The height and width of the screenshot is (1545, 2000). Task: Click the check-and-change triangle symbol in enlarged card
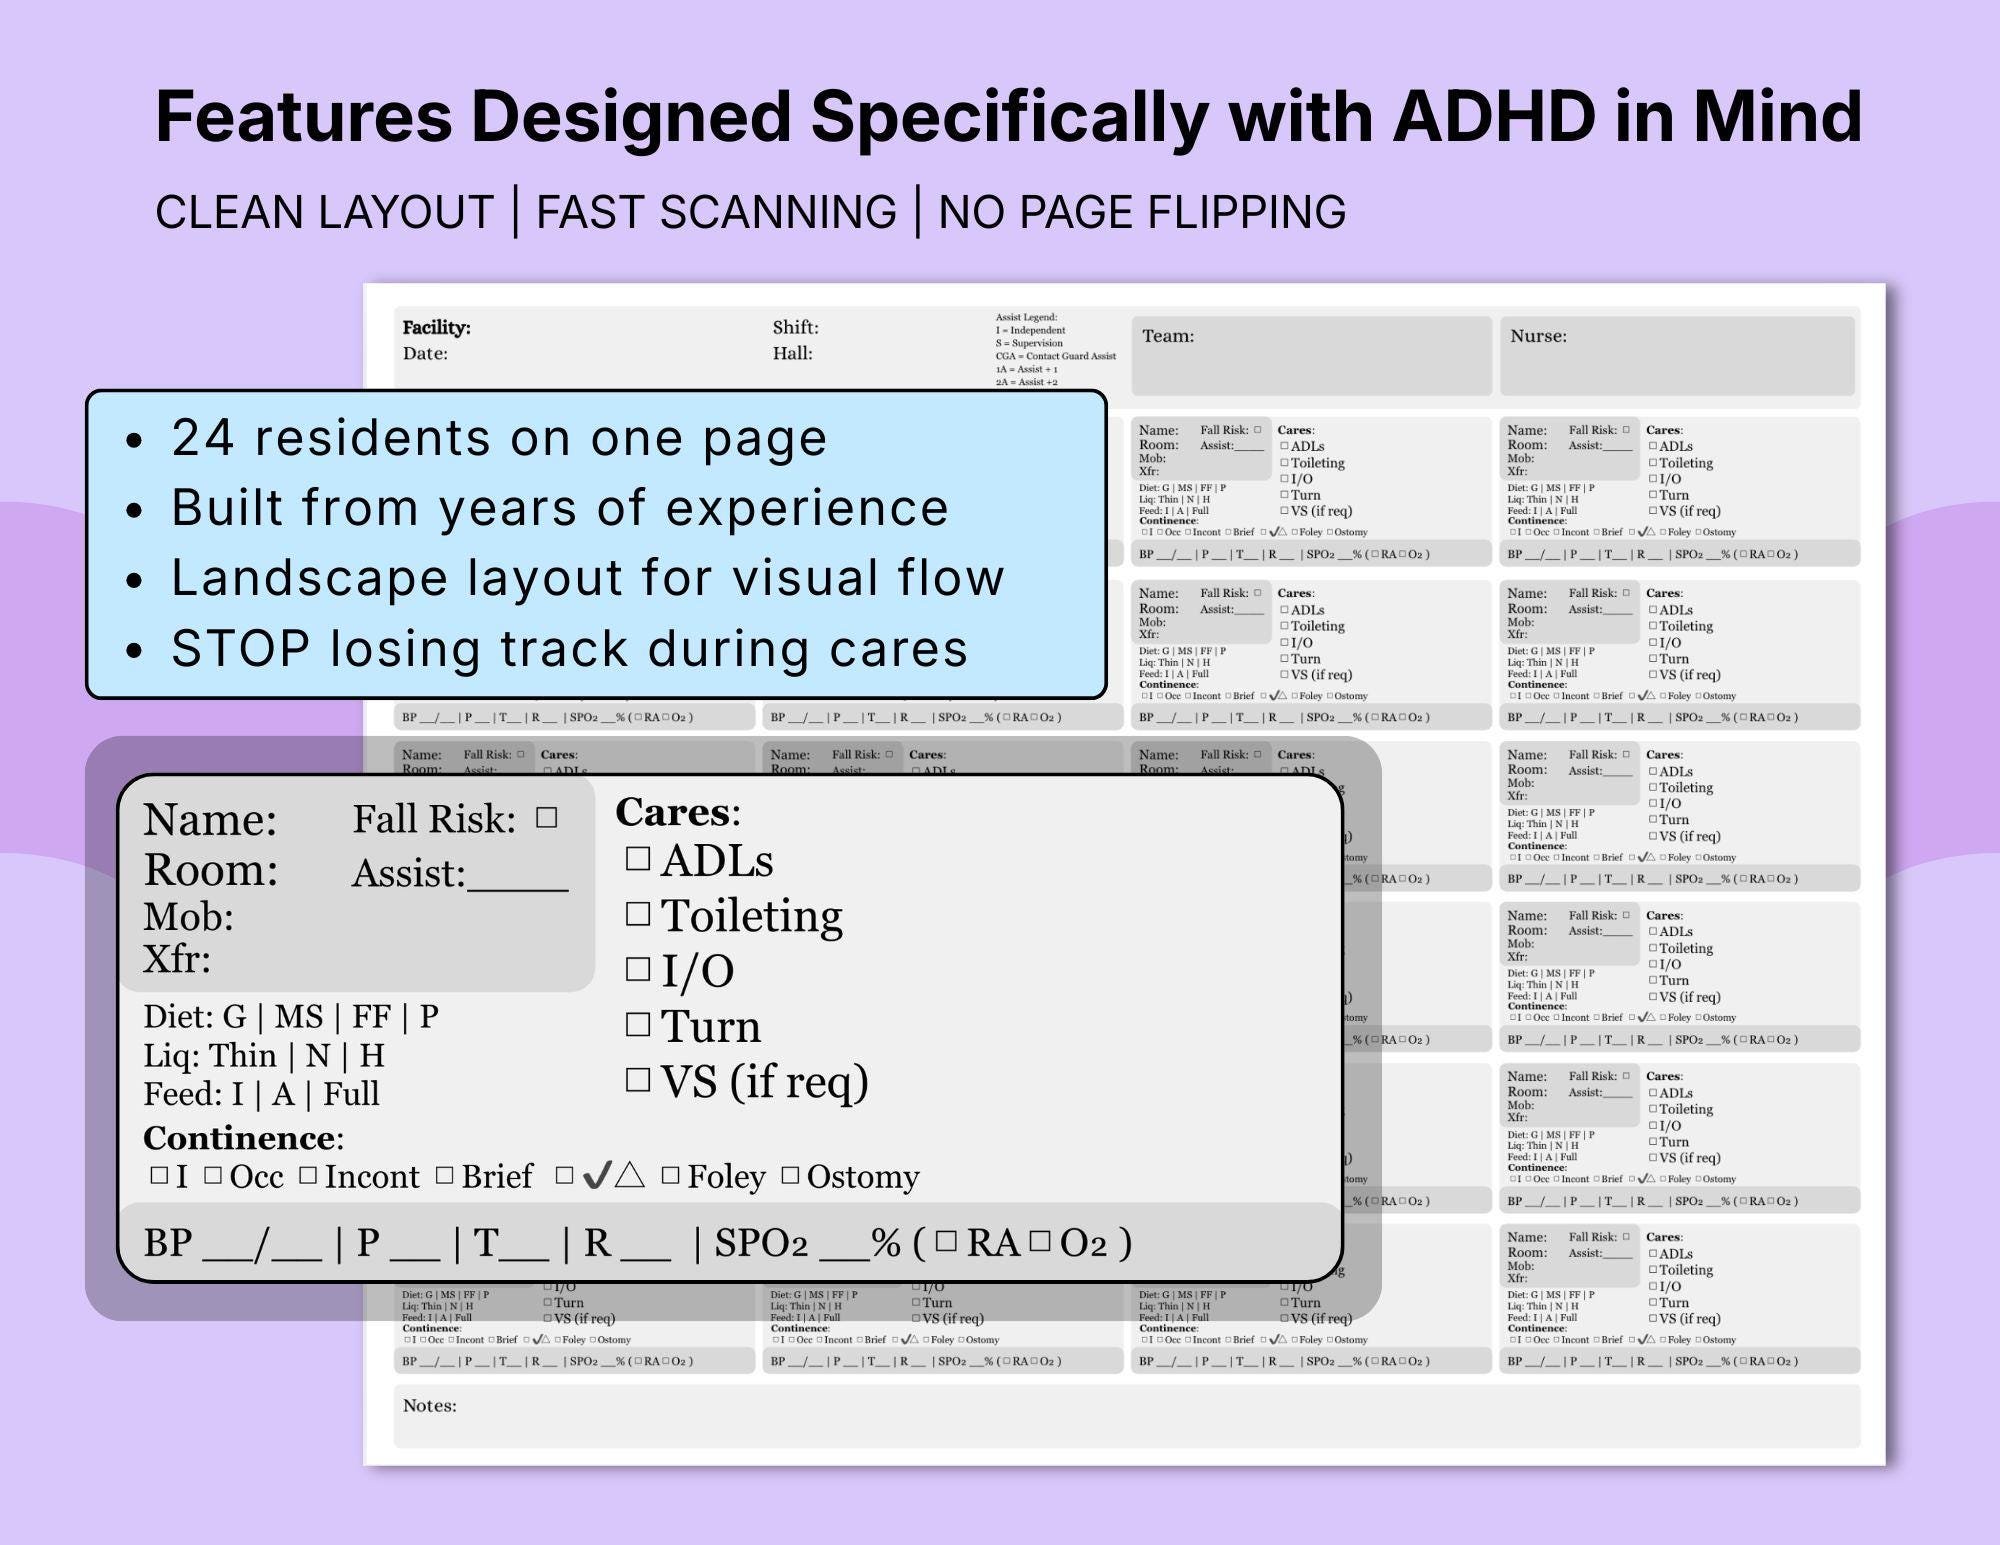(x=614, y=1174)
